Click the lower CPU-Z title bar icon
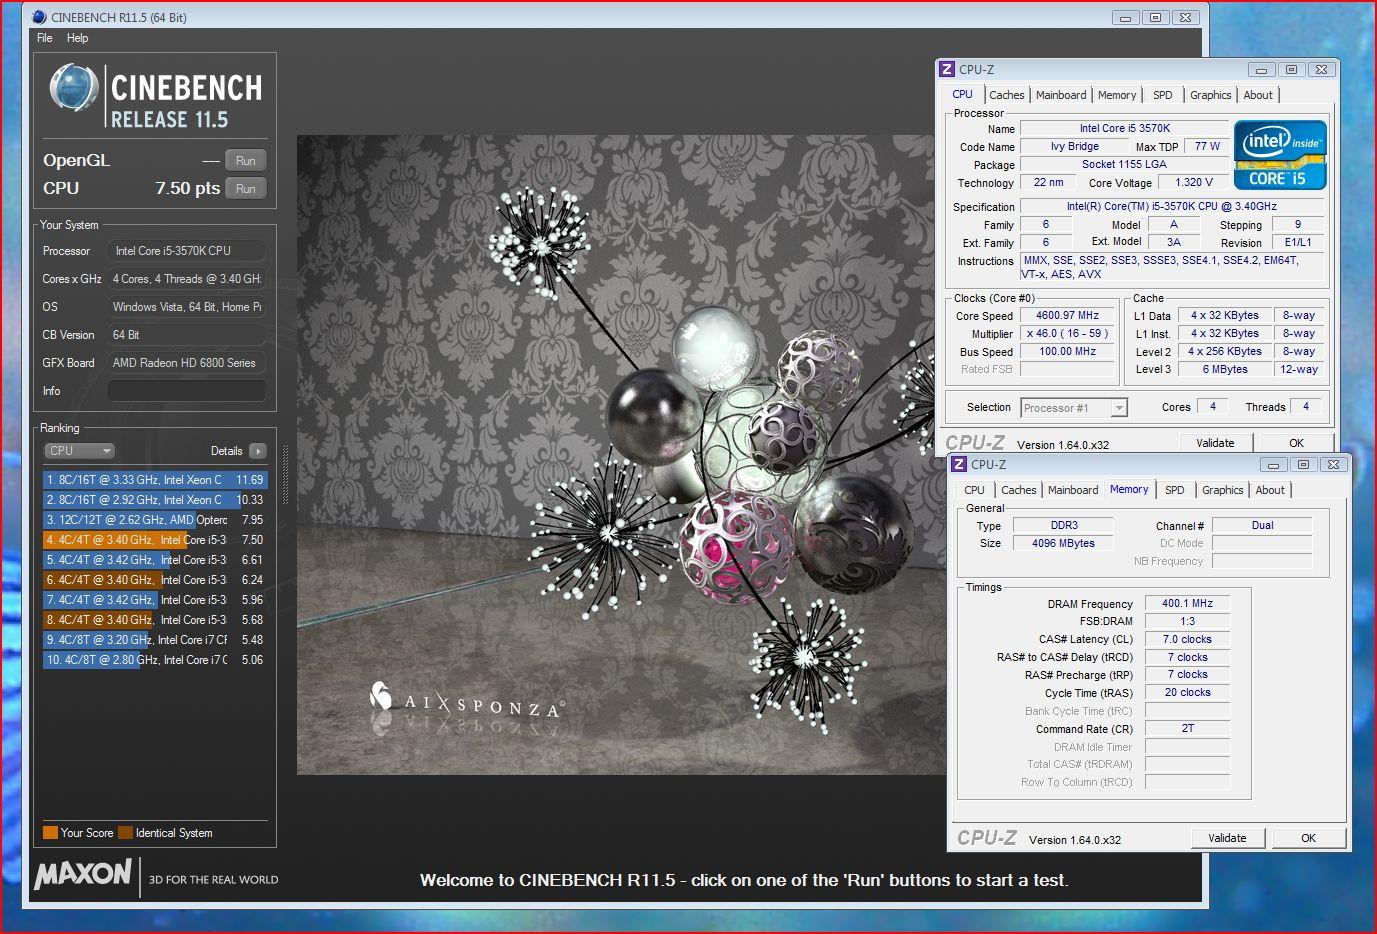This screenshot has width=1377, height=934. pyautogui.click(x=959, y=464)
